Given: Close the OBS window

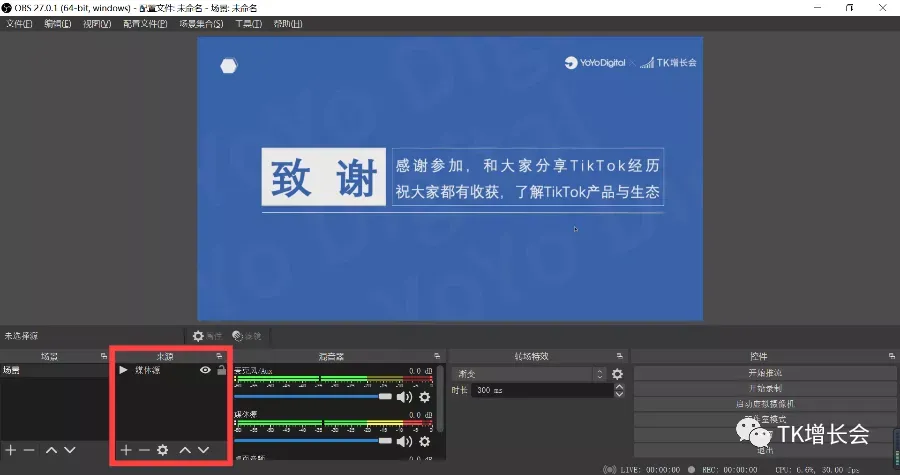Looking at the screenshot, I should [882, 7].
